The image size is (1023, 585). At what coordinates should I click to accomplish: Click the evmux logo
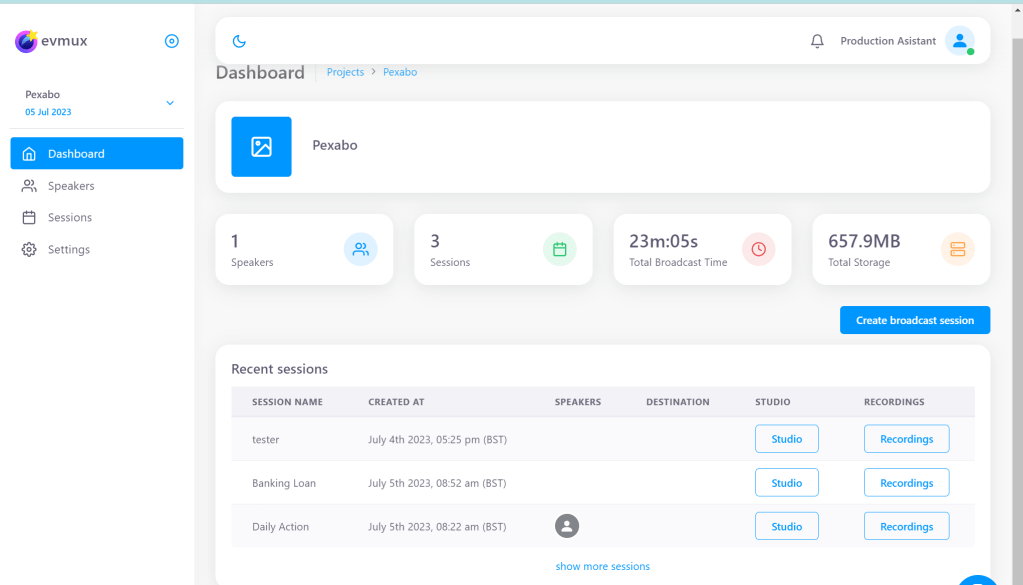[51, 41]
